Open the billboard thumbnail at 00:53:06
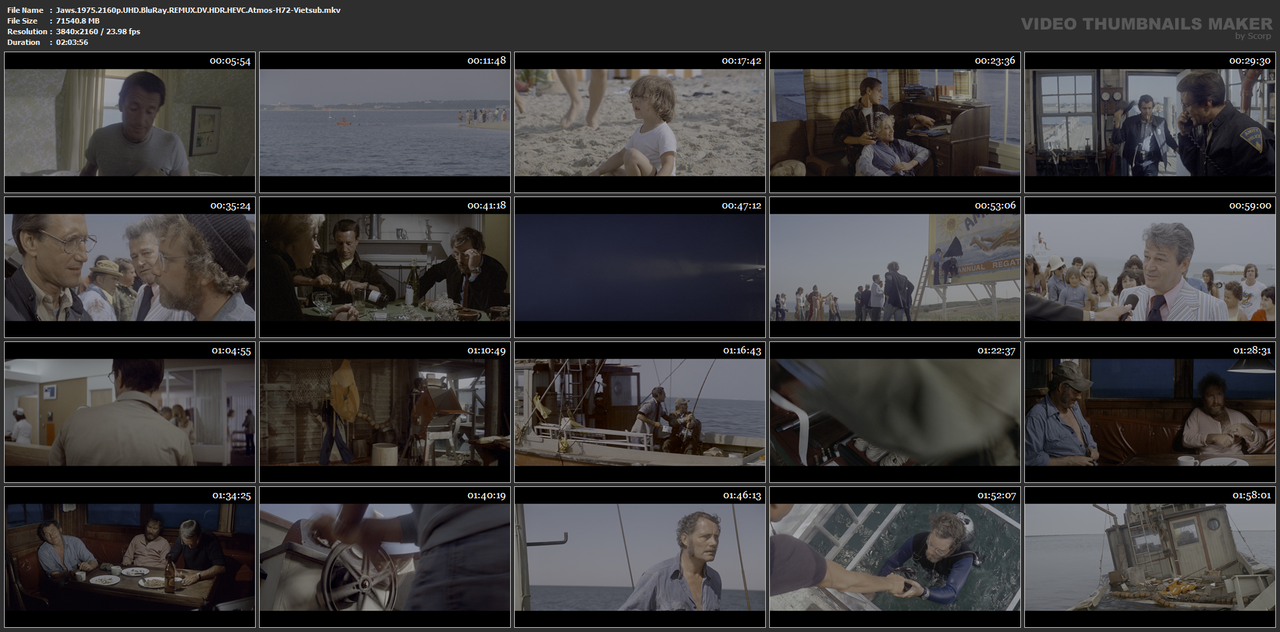The height and width of the screenshot is (632, 1280). (x=895, y=267)
